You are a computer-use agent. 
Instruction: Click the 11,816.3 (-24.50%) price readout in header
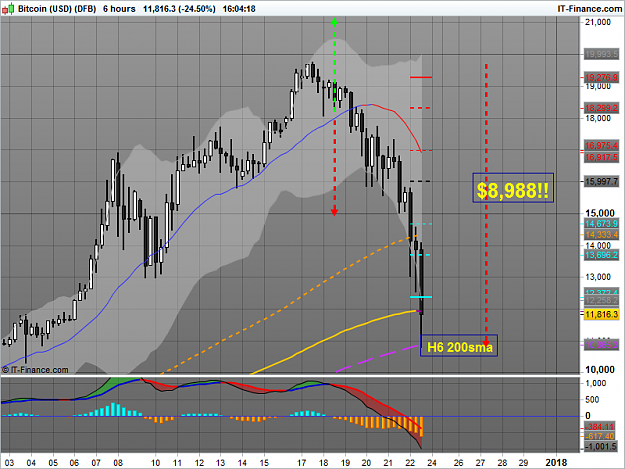179,9
